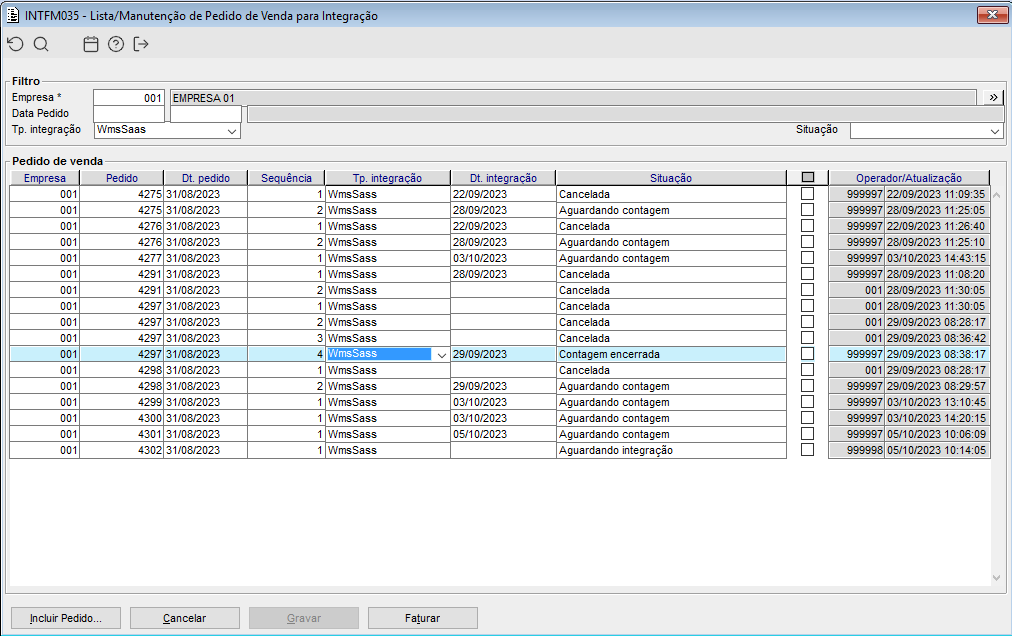The height and width of the screenshot is (636, 1012).
Task: Select Pedido 4299 cell
Action: click(x=121, y=402)
